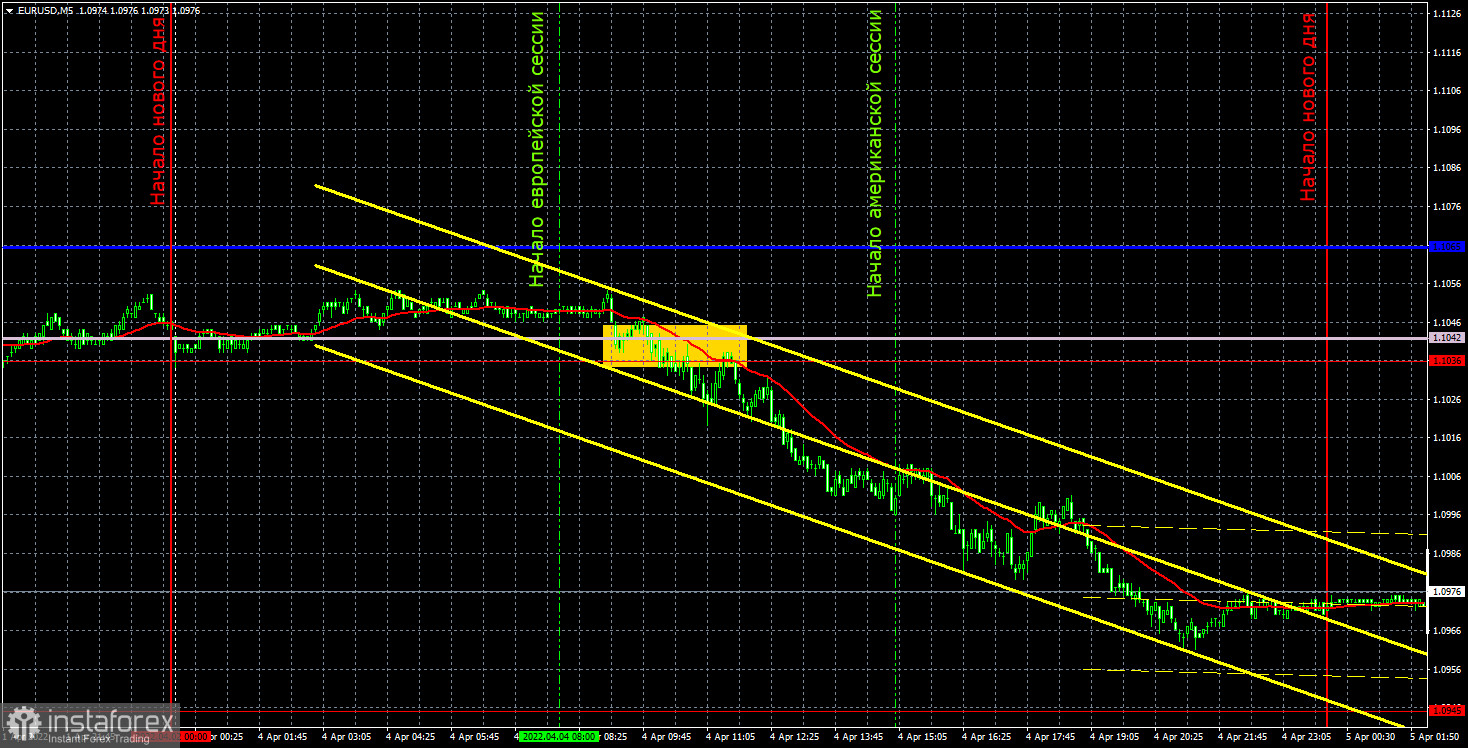Click the green 2022.04.04 08:00 time marker
The width and height of the screenshot is (1468, 748).
click(x=559, y=737)
